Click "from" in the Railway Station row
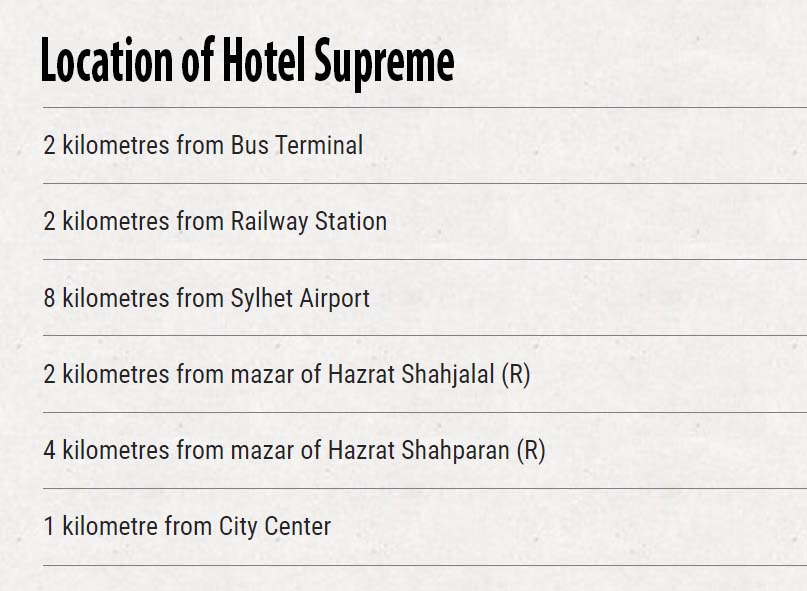Screen dimensions: 807x591 coord(200,221)
